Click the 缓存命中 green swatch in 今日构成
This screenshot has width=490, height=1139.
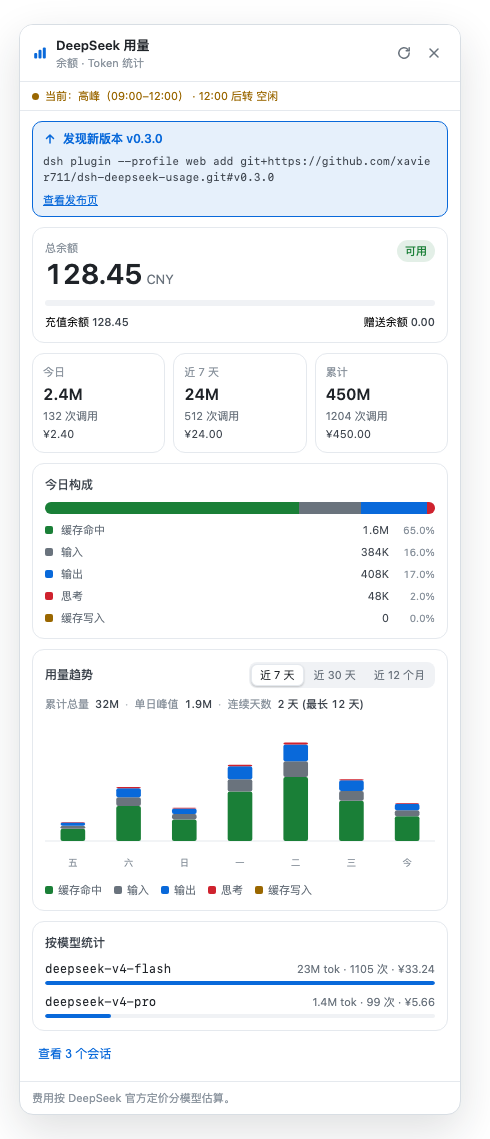click(49, 530)
